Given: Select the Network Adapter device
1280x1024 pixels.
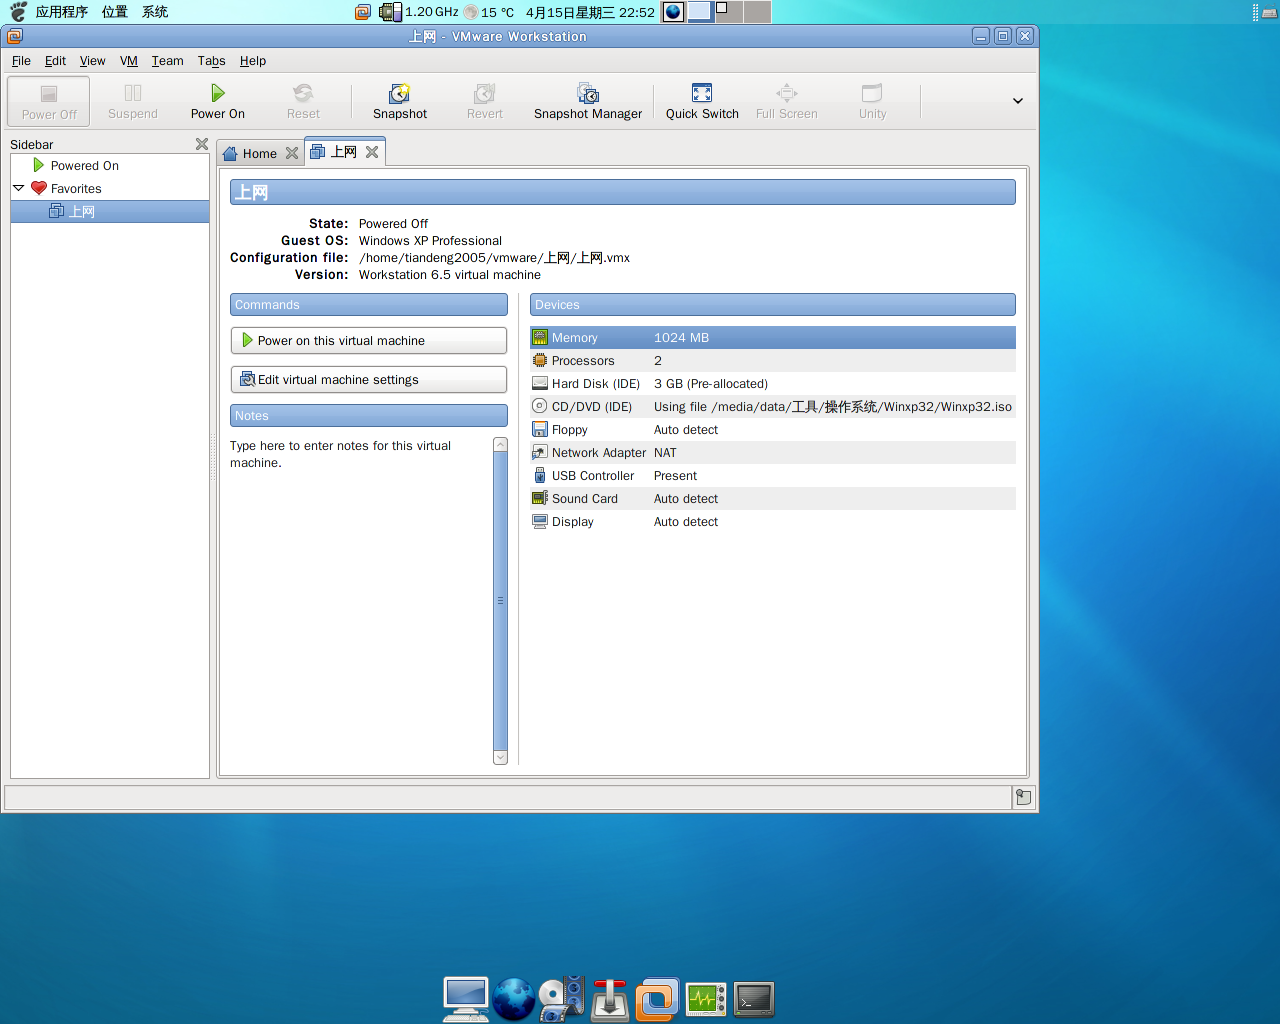Looking at the screenshot, I should [x=773, y=453].
